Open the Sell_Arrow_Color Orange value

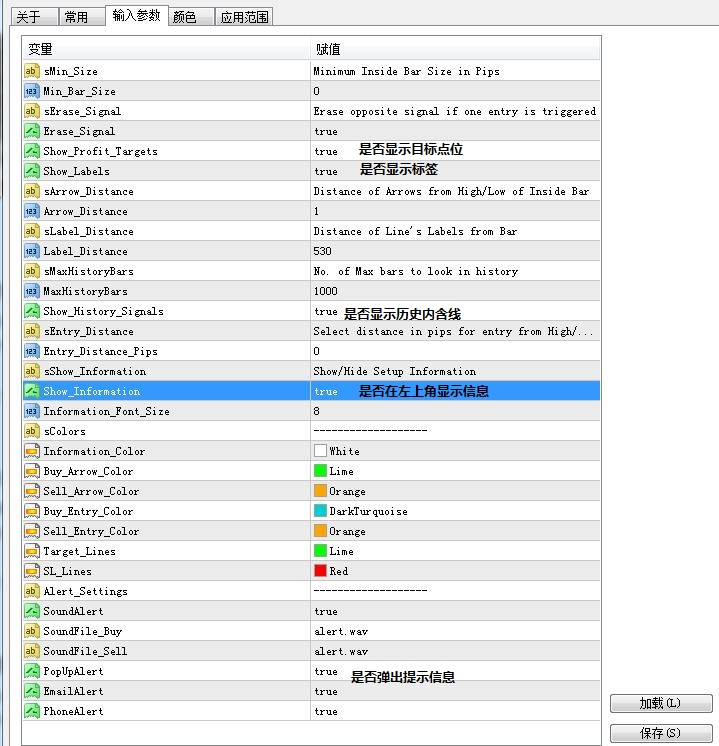pyautogui.click(x=347, y=491)
